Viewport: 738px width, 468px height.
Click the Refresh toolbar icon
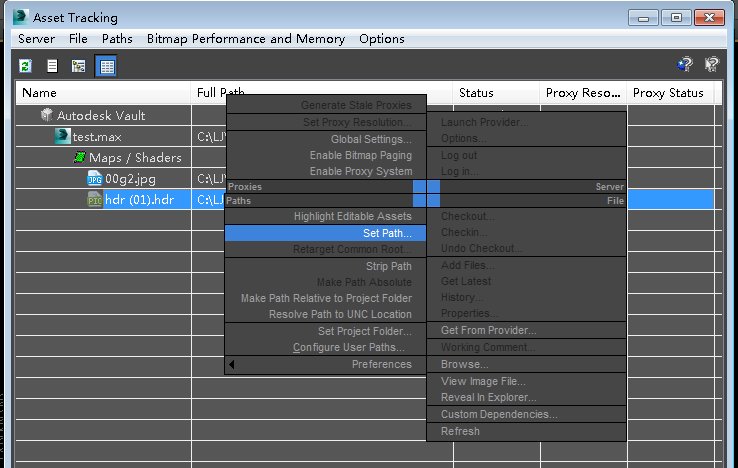[x=25, y=66]
